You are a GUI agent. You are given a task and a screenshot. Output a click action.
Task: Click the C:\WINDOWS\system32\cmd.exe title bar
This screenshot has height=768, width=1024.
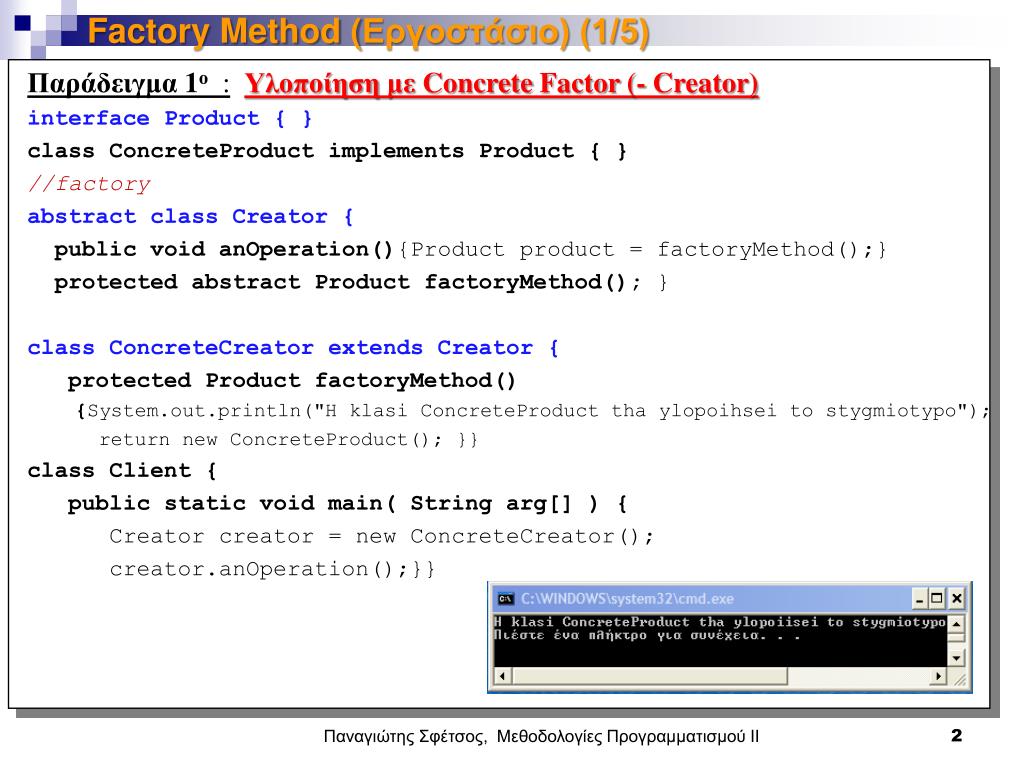tap(729, 598)
